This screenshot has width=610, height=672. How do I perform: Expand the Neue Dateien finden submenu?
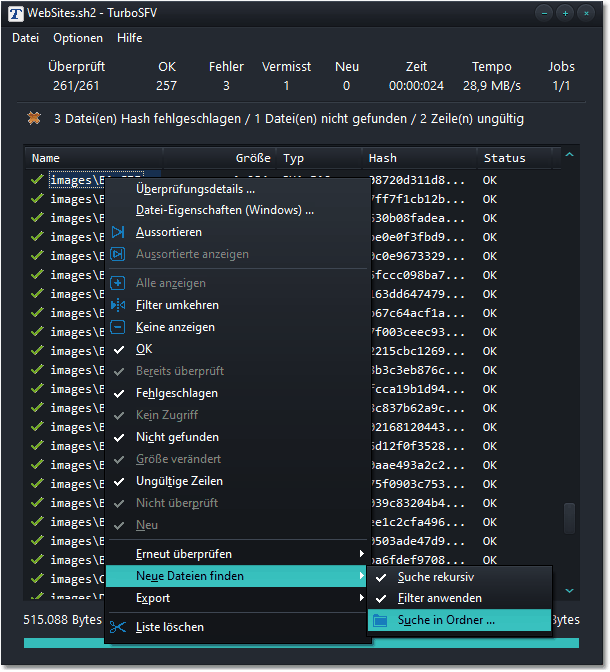tap(236, 576)
